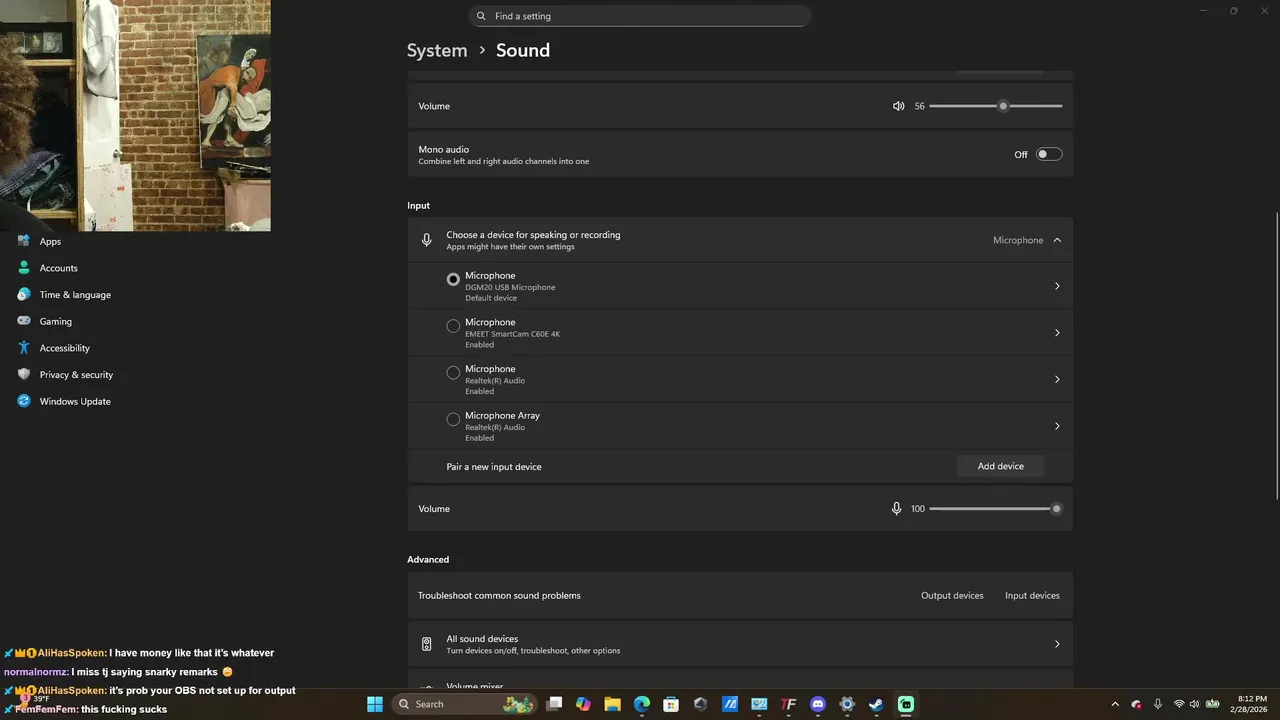This screenshot has width=1280, height=720.
Task: Open the Windows Start menu
Action: pos(375,704)
